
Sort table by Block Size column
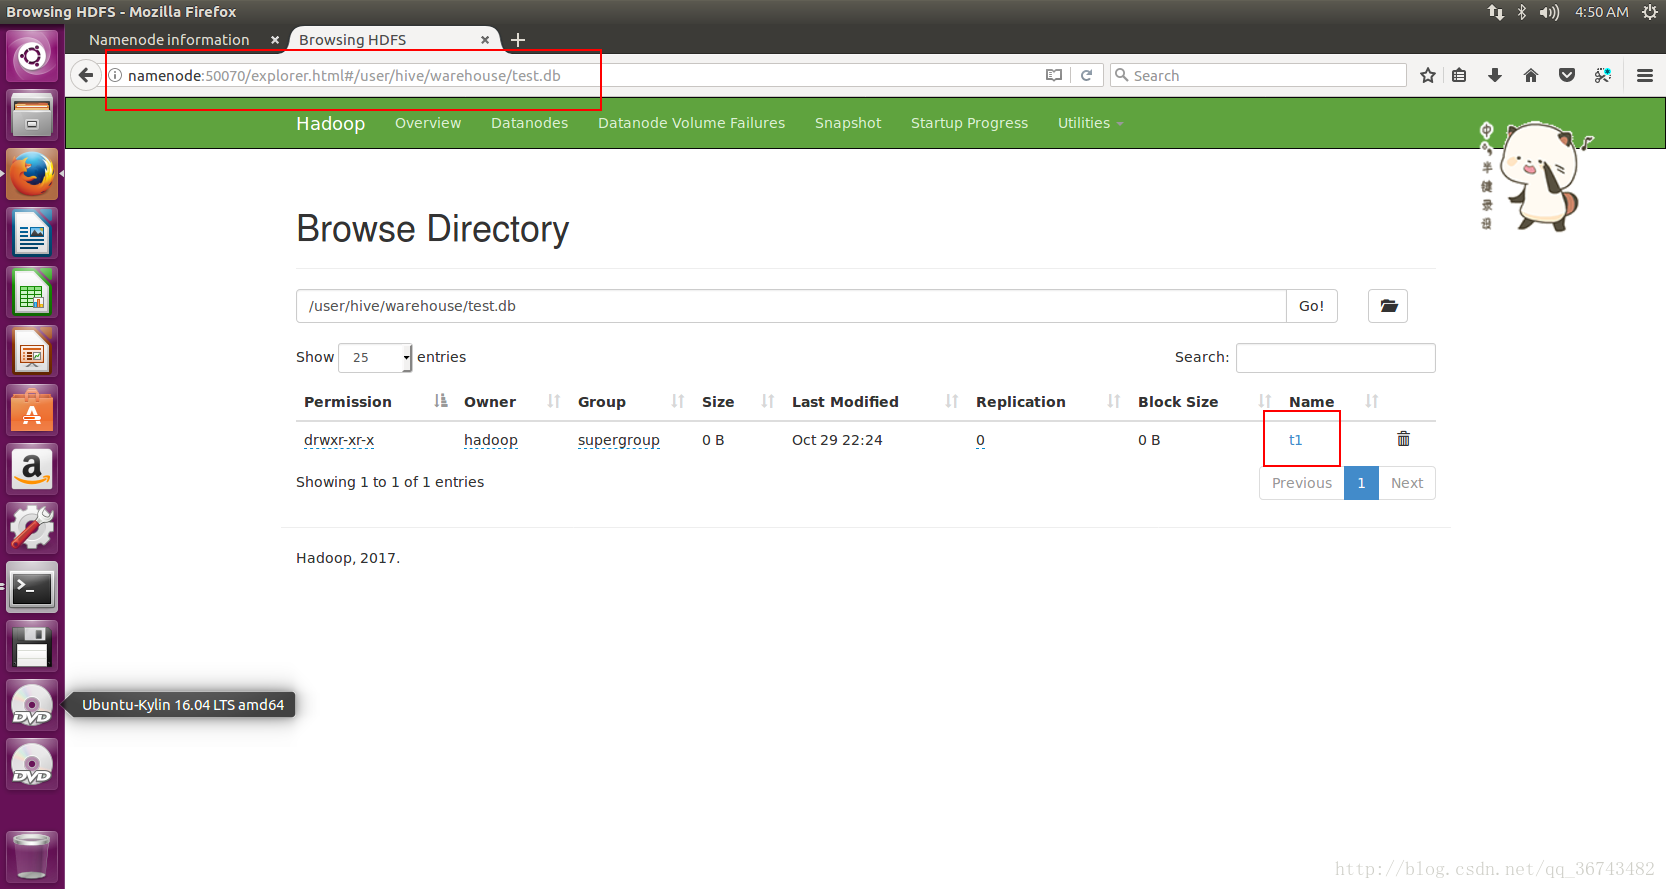(1205, 401)
